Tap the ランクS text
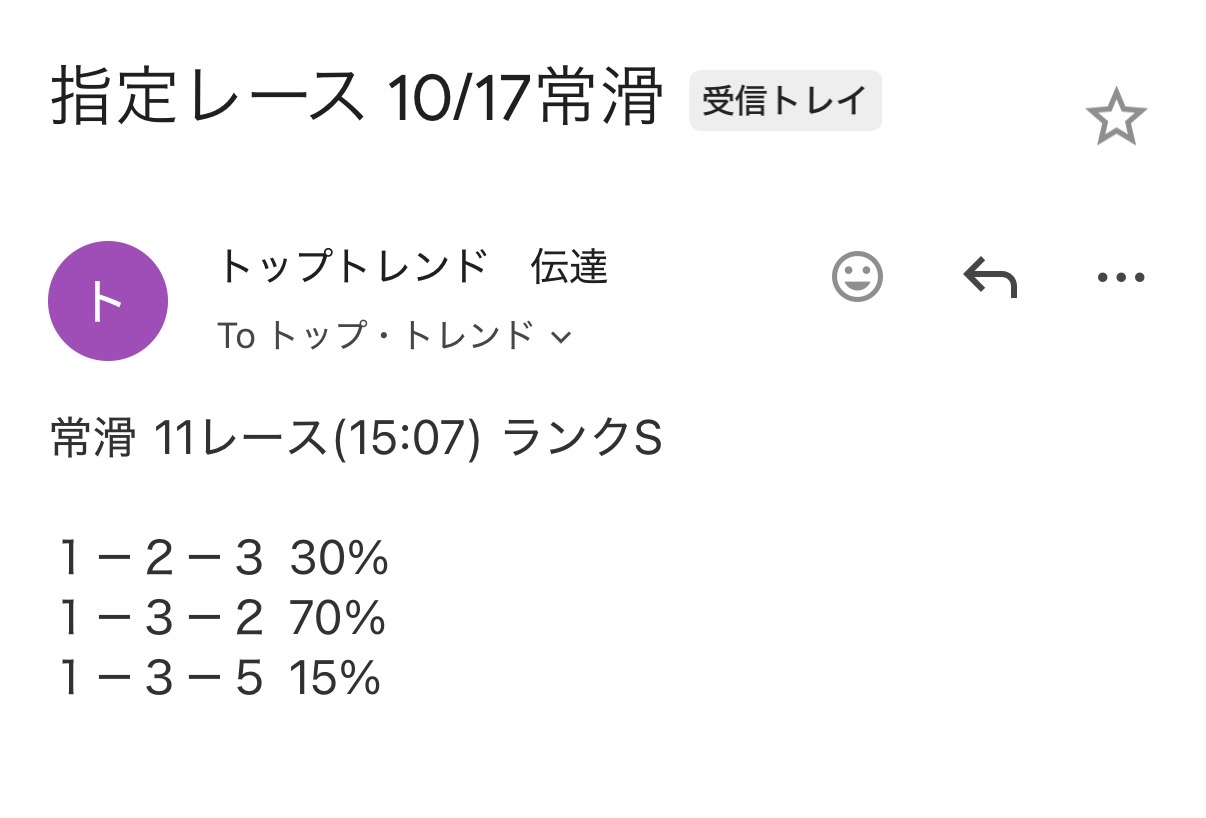This screenshot has width=1206, height=818. 582,440
